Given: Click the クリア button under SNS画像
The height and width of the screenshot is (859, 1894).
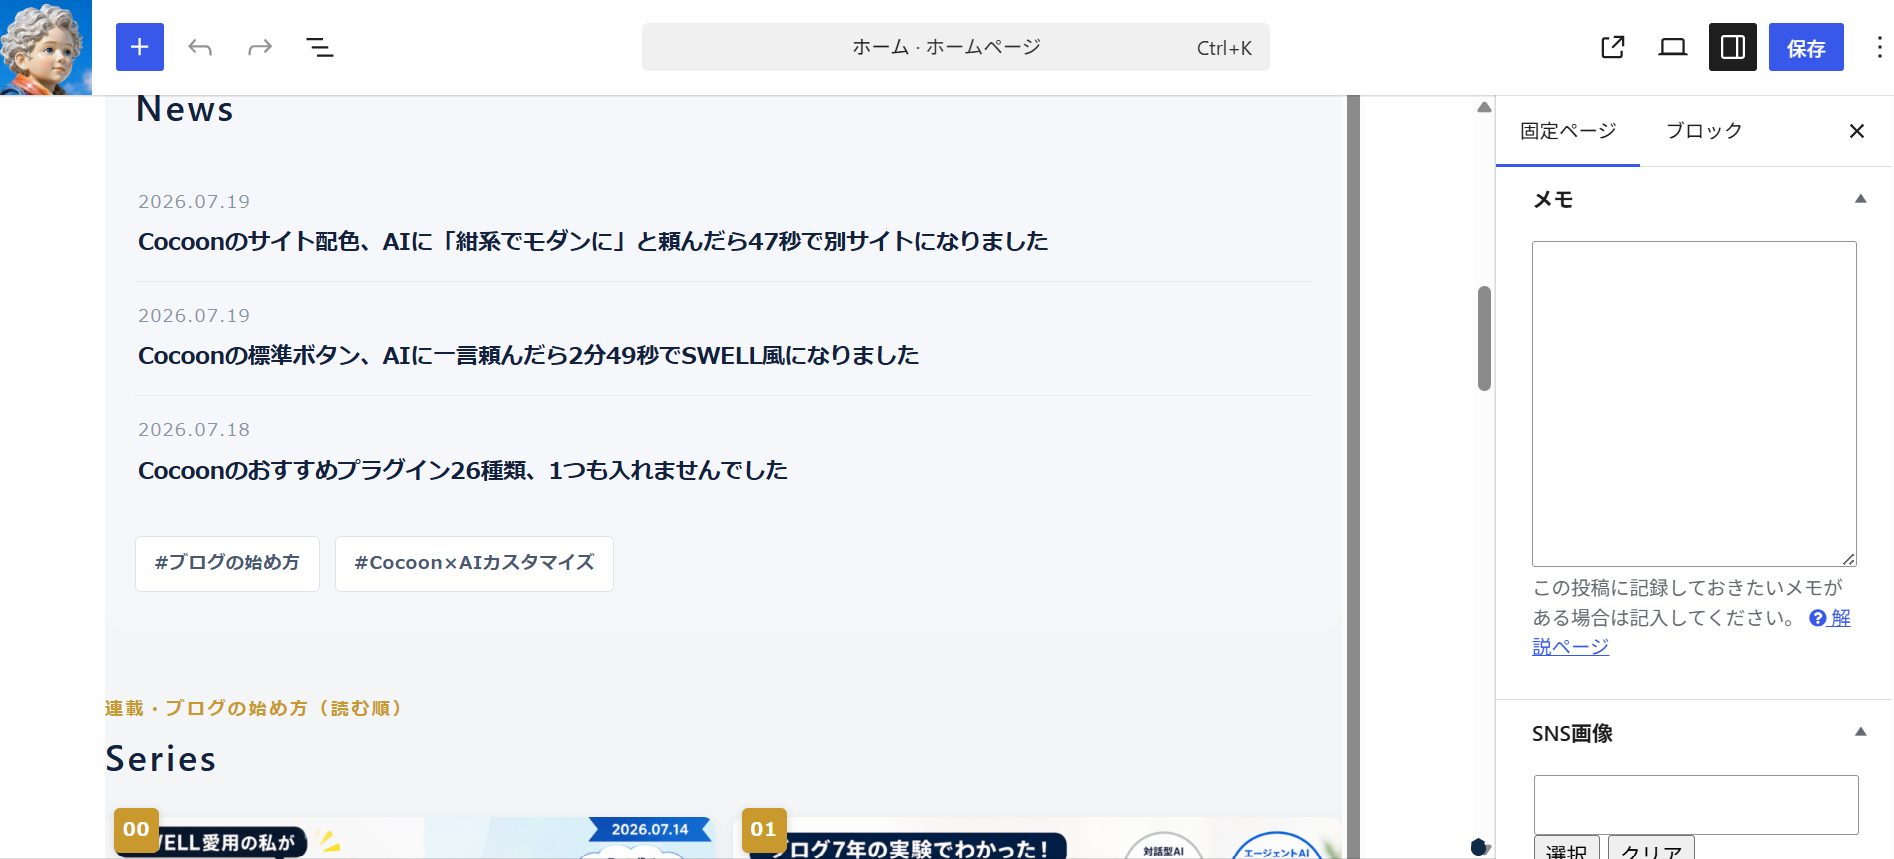Looking at the screenshot, I should [1651, 849].
